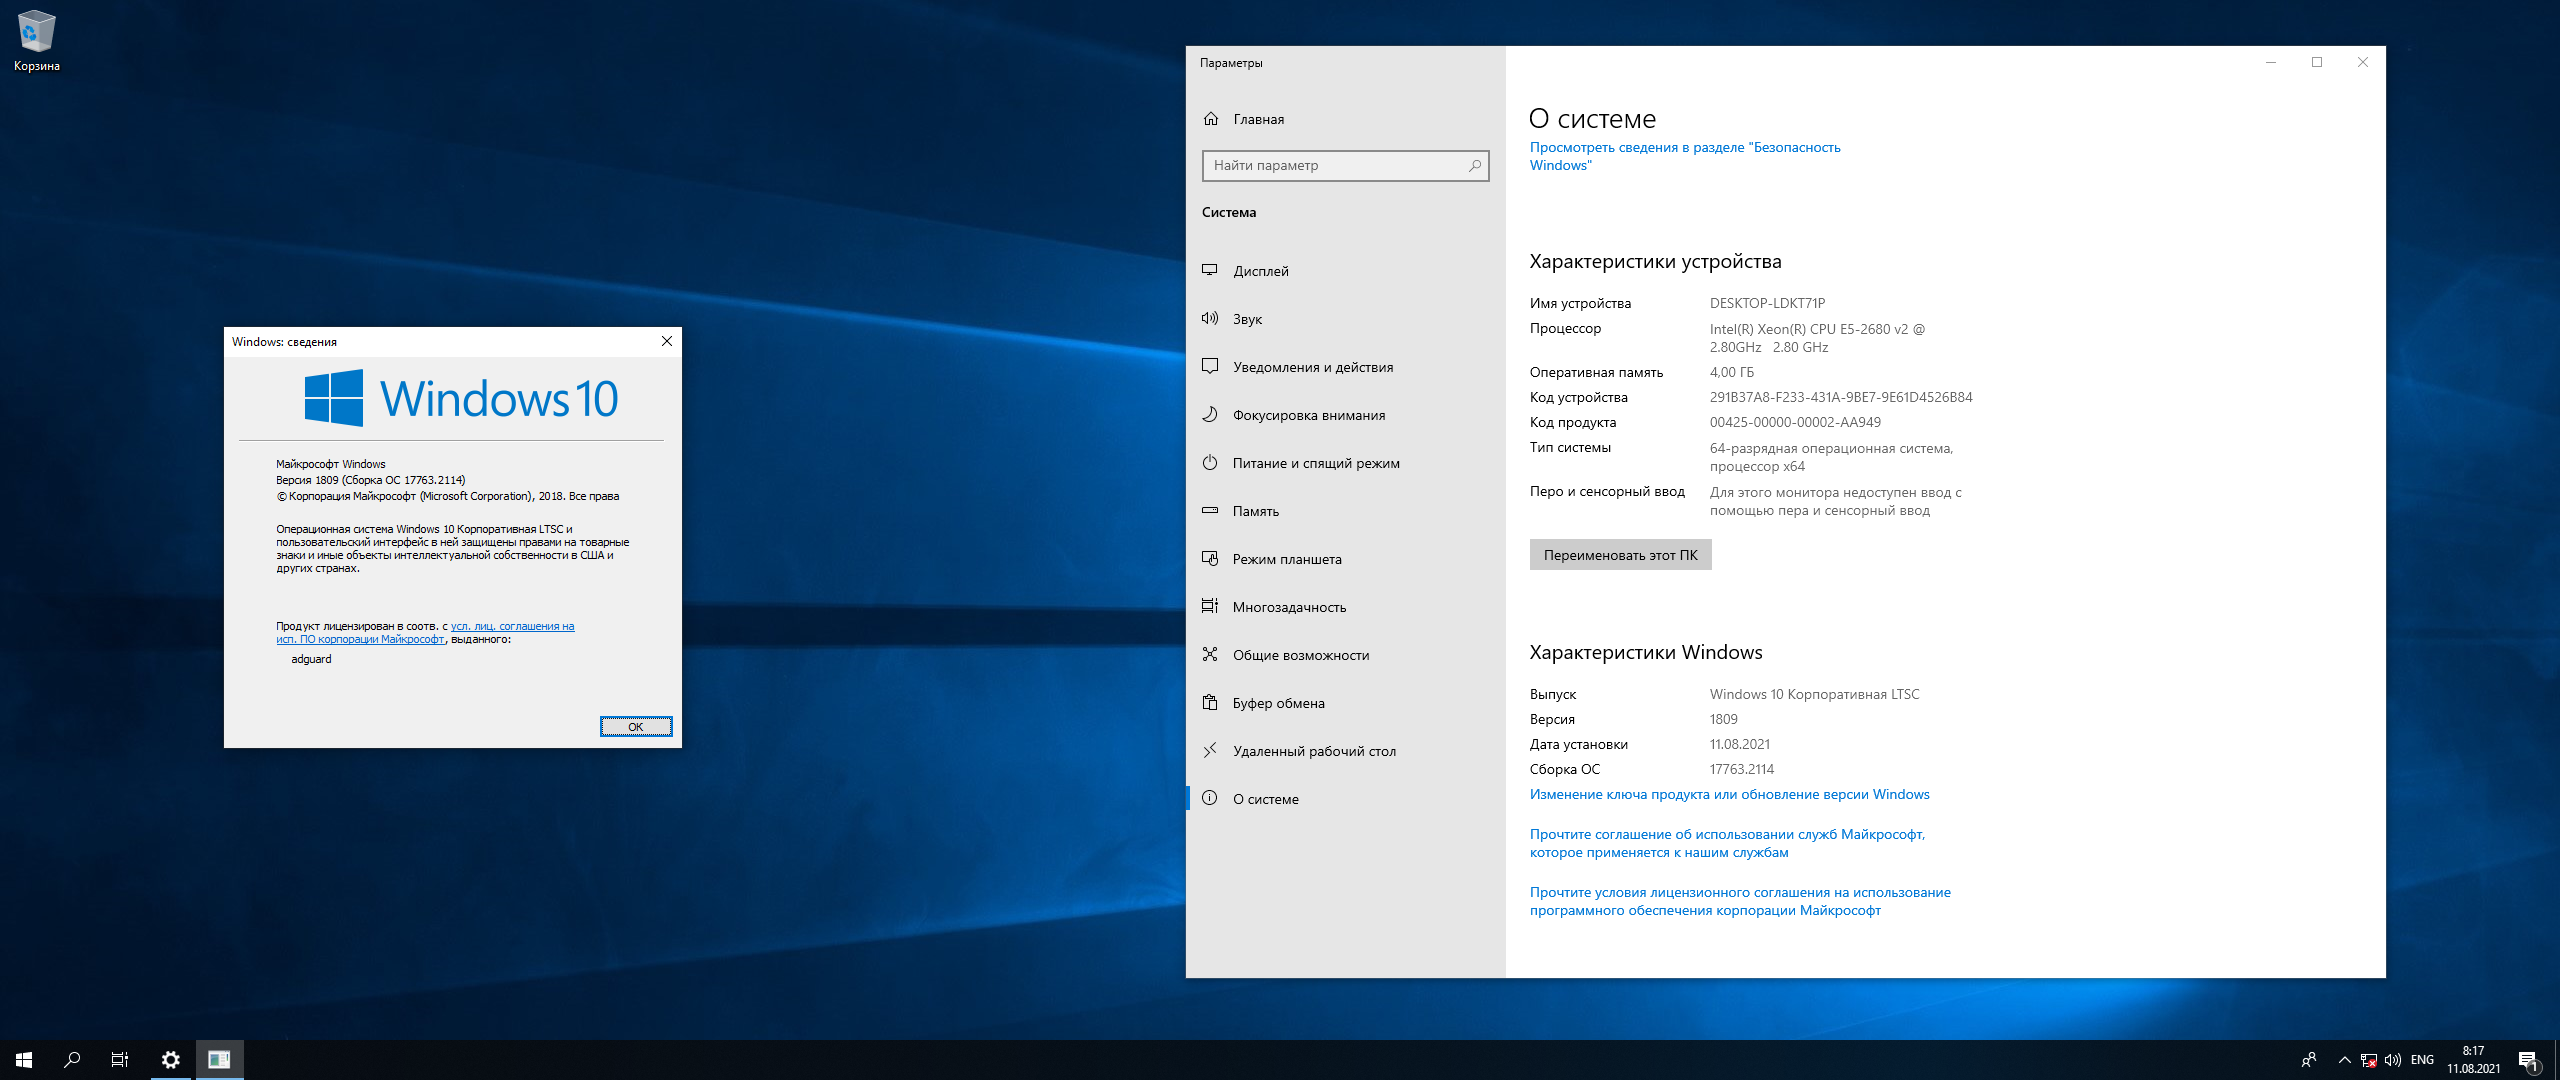Select Многозадачность settings page
This screenshot has height=1080, width=2560.
pos(1346,607)
